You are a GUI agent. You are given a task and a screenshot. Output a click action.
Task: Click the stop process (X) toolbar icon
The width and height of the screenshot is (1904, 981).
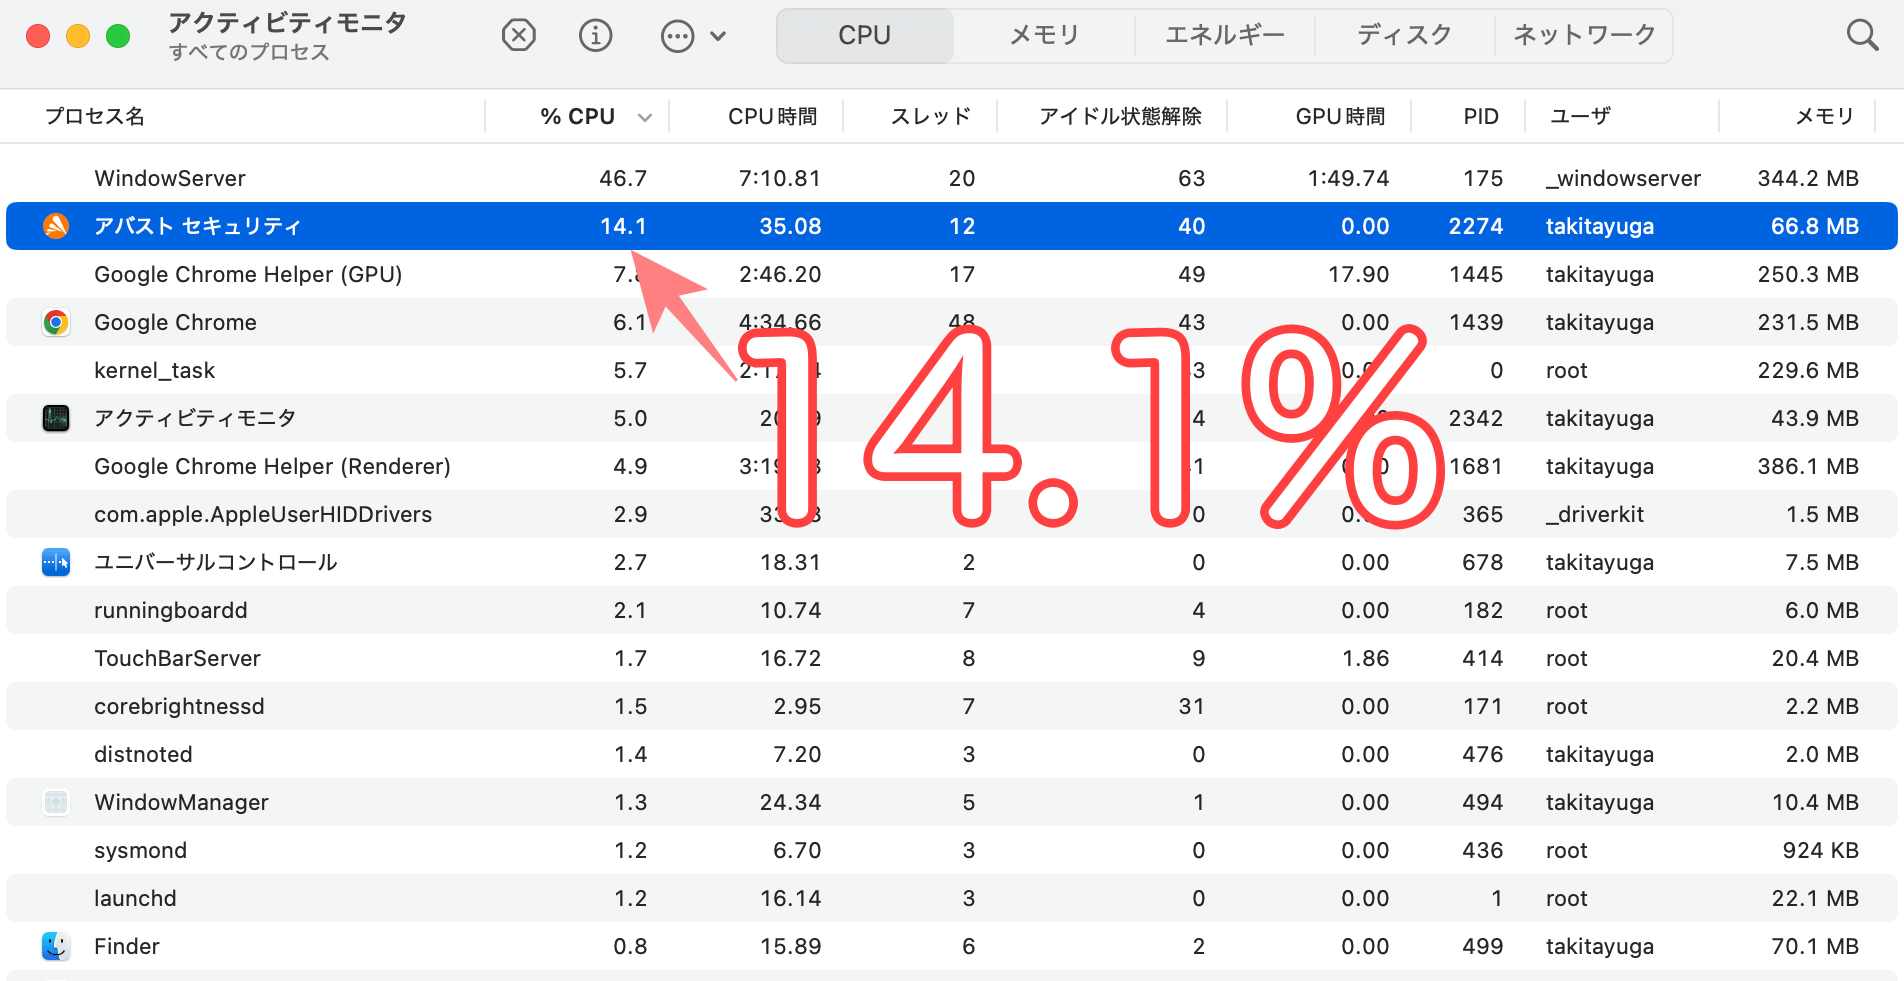(x=518, y=36)
